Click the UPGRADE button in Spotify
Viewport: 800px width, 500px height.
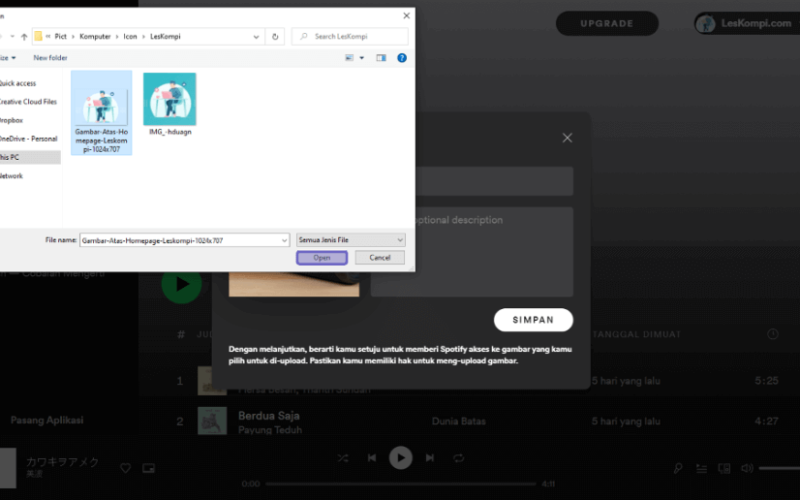coord(607,23)
